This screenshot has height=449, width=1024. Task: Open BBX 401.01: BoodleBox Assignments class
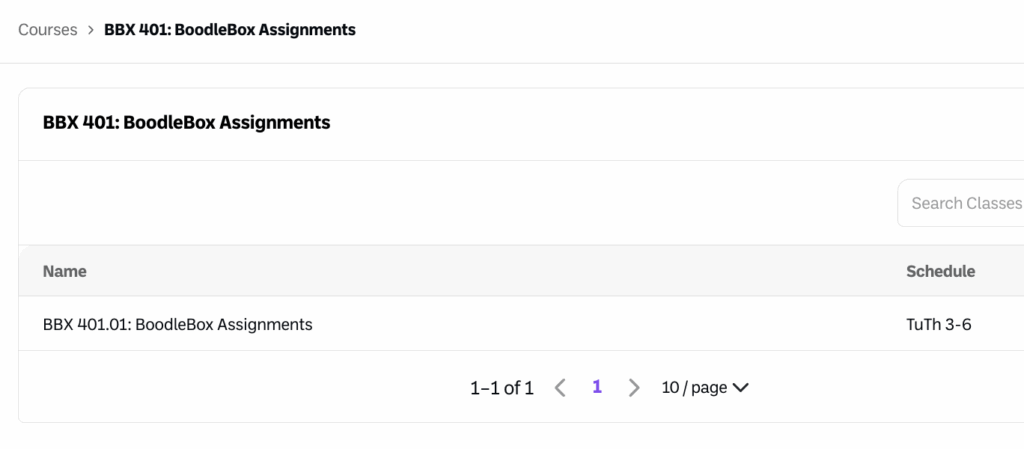pos(178,324)
